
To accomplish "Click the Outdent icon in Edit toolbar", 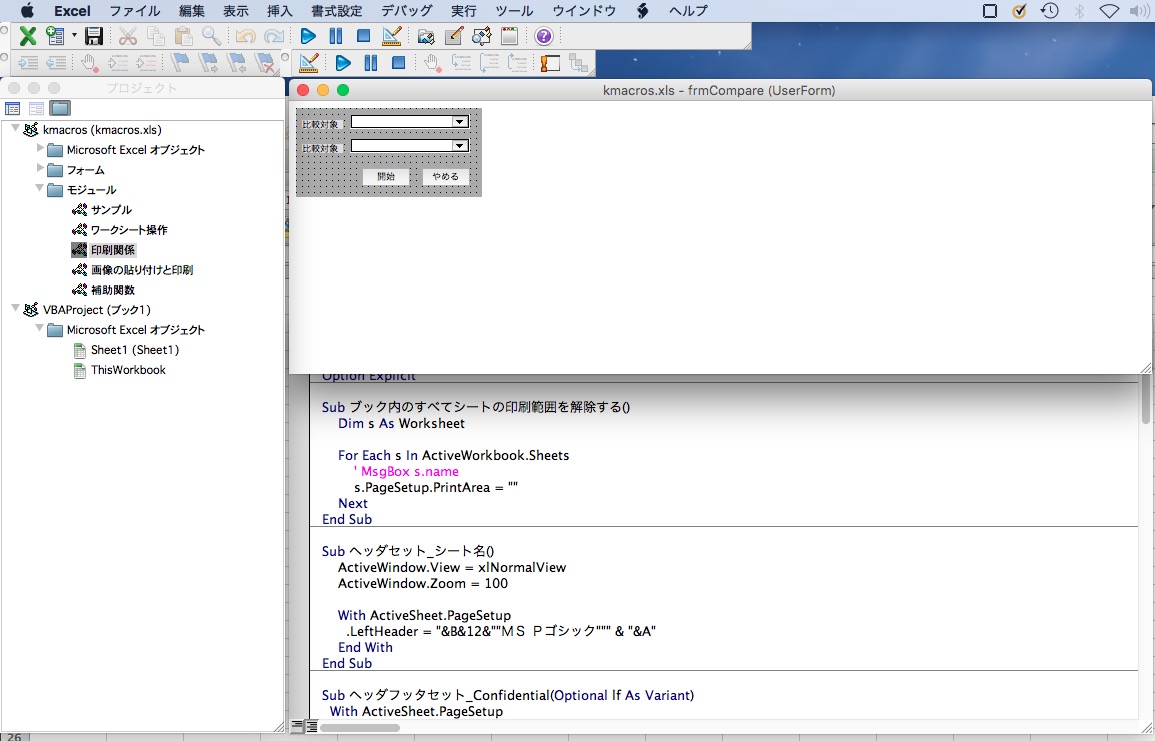I will point(56,63).
